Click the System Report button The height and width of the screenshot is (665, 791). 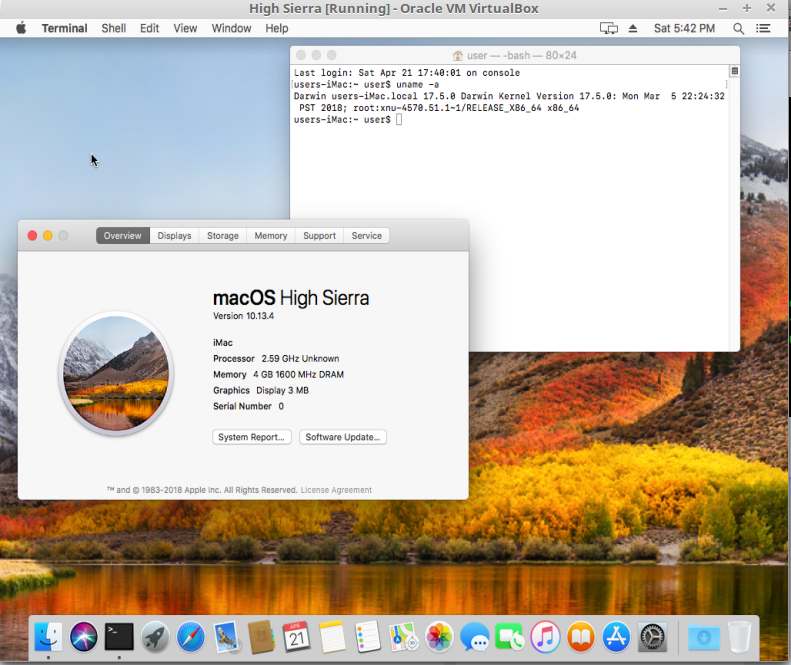[x=252, y=437]
